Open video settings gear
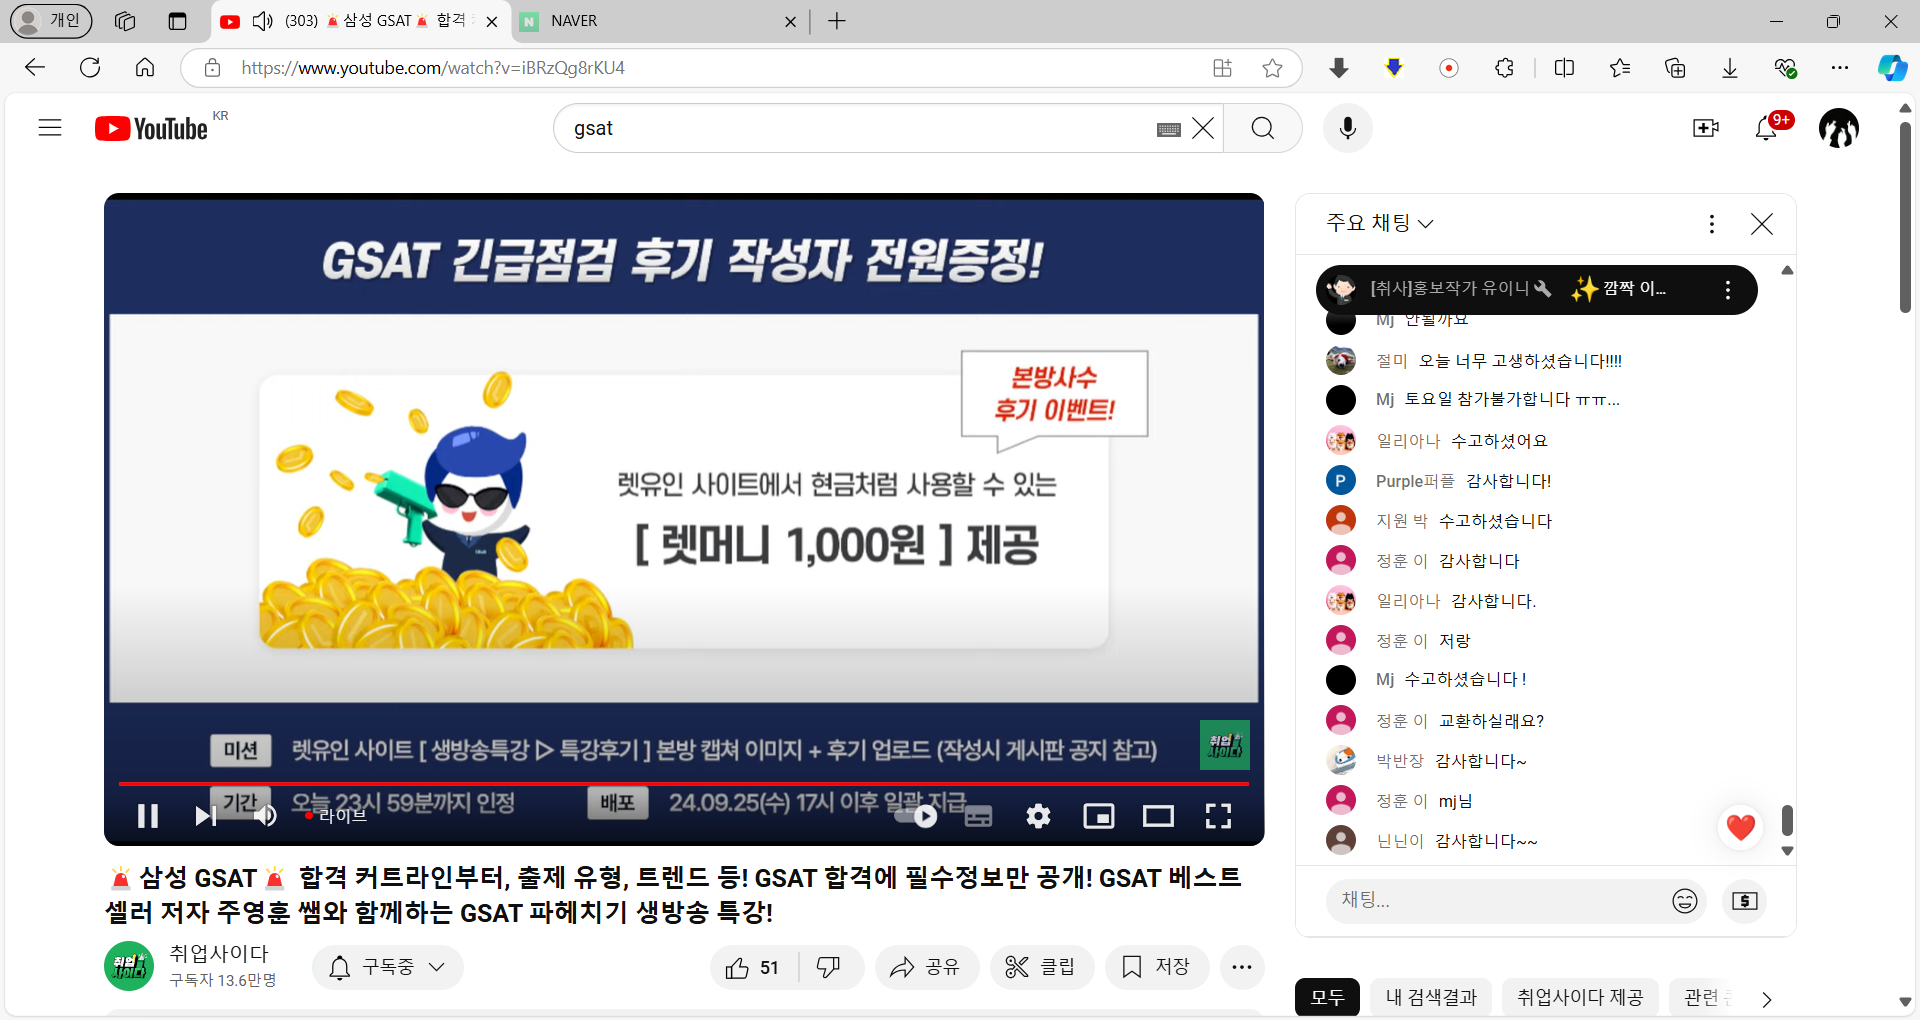The width and height of the screenshot is (1920, 1020). pos(1038,816)
